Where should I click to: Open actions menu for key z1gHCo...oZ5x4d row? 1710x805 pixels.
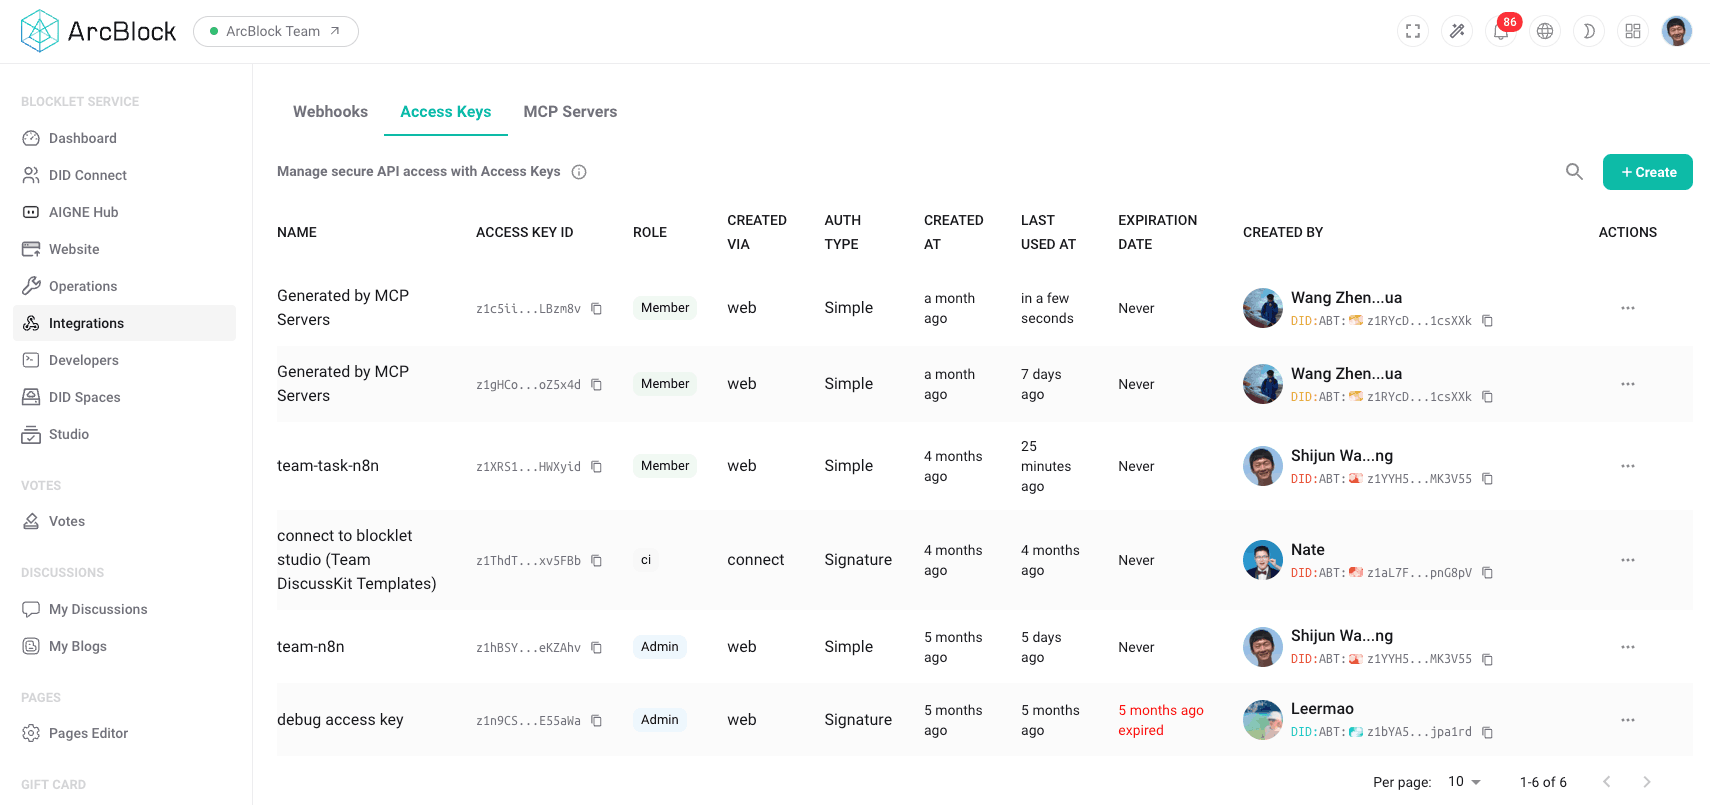coord(1628,384)
